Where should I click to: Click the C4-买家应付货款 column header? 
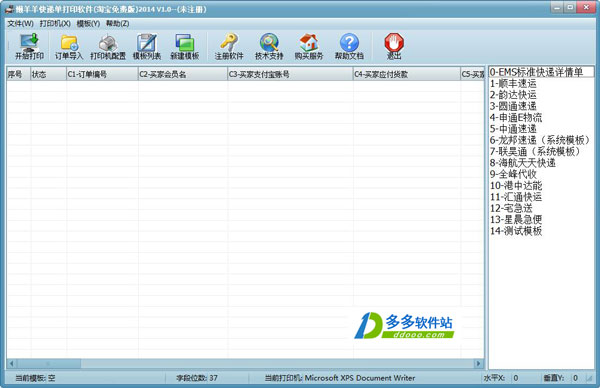[406, 74]
